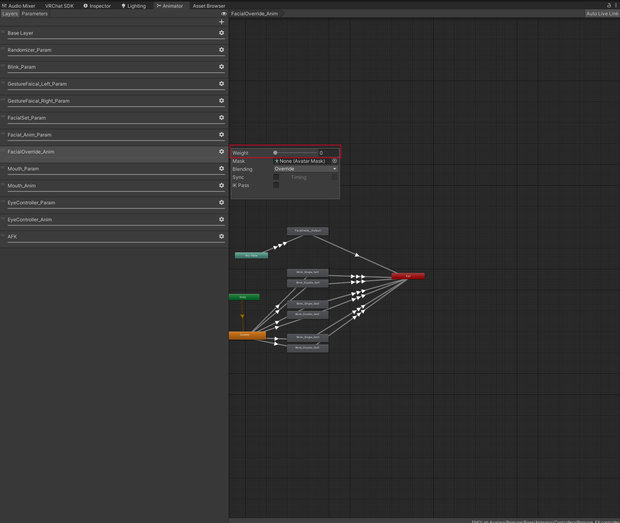The height and width of the screenshot is (523, 620).
Task: Switch to the Inspector tab
Action: [x=97, y=6]
